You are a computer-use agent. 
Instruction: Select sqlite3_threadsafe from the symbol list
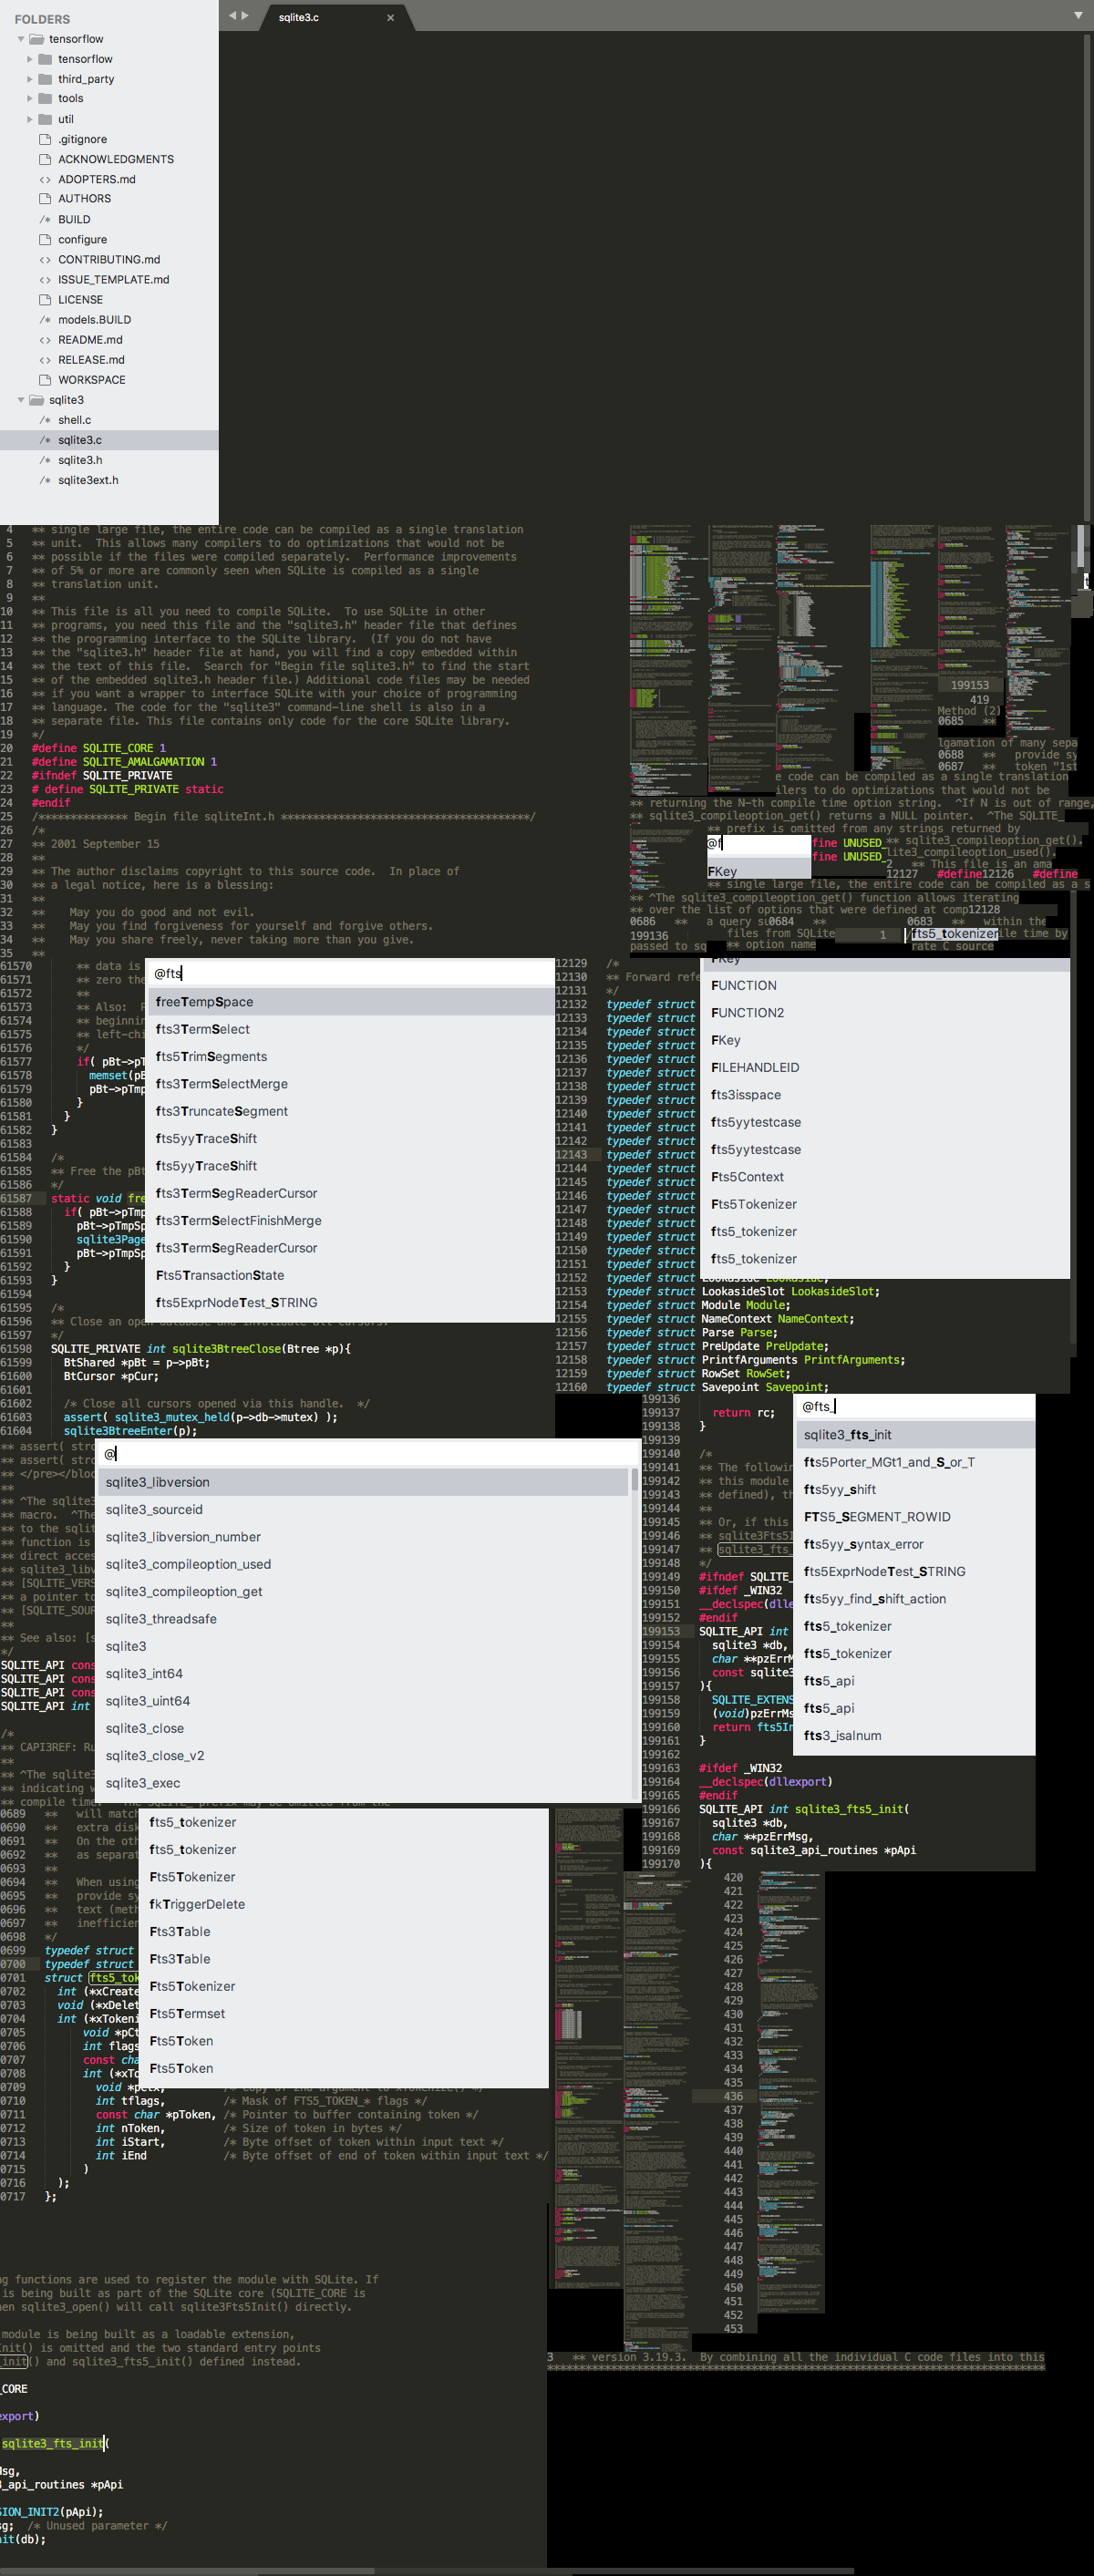[161, 1619]
